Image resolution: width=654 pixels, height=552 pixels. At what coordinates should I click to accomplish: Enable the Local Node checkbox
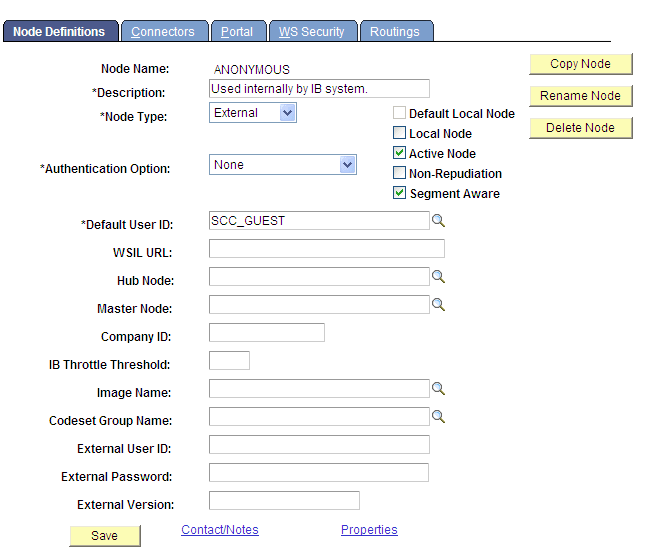tap(399, 133)
